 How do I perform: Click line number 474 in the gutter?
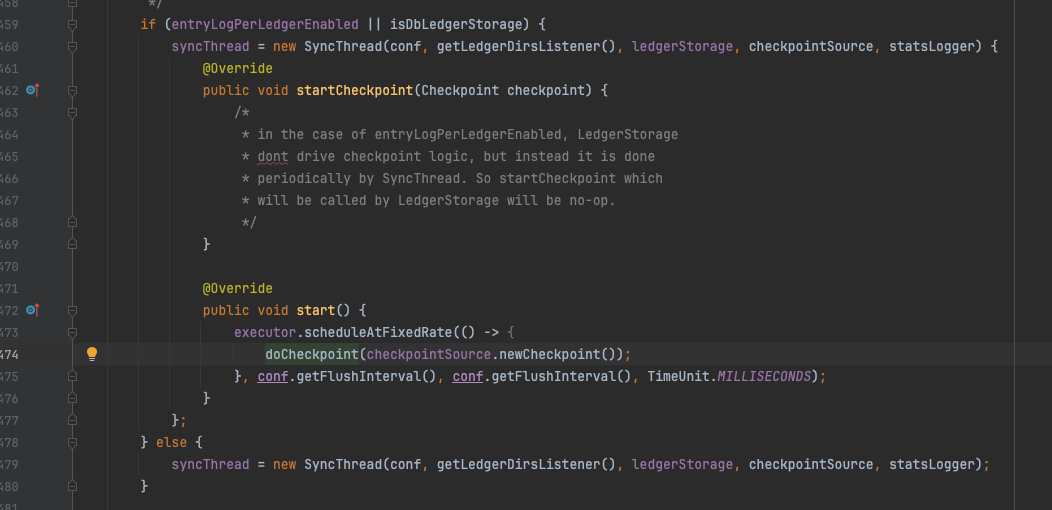[9, 354]
